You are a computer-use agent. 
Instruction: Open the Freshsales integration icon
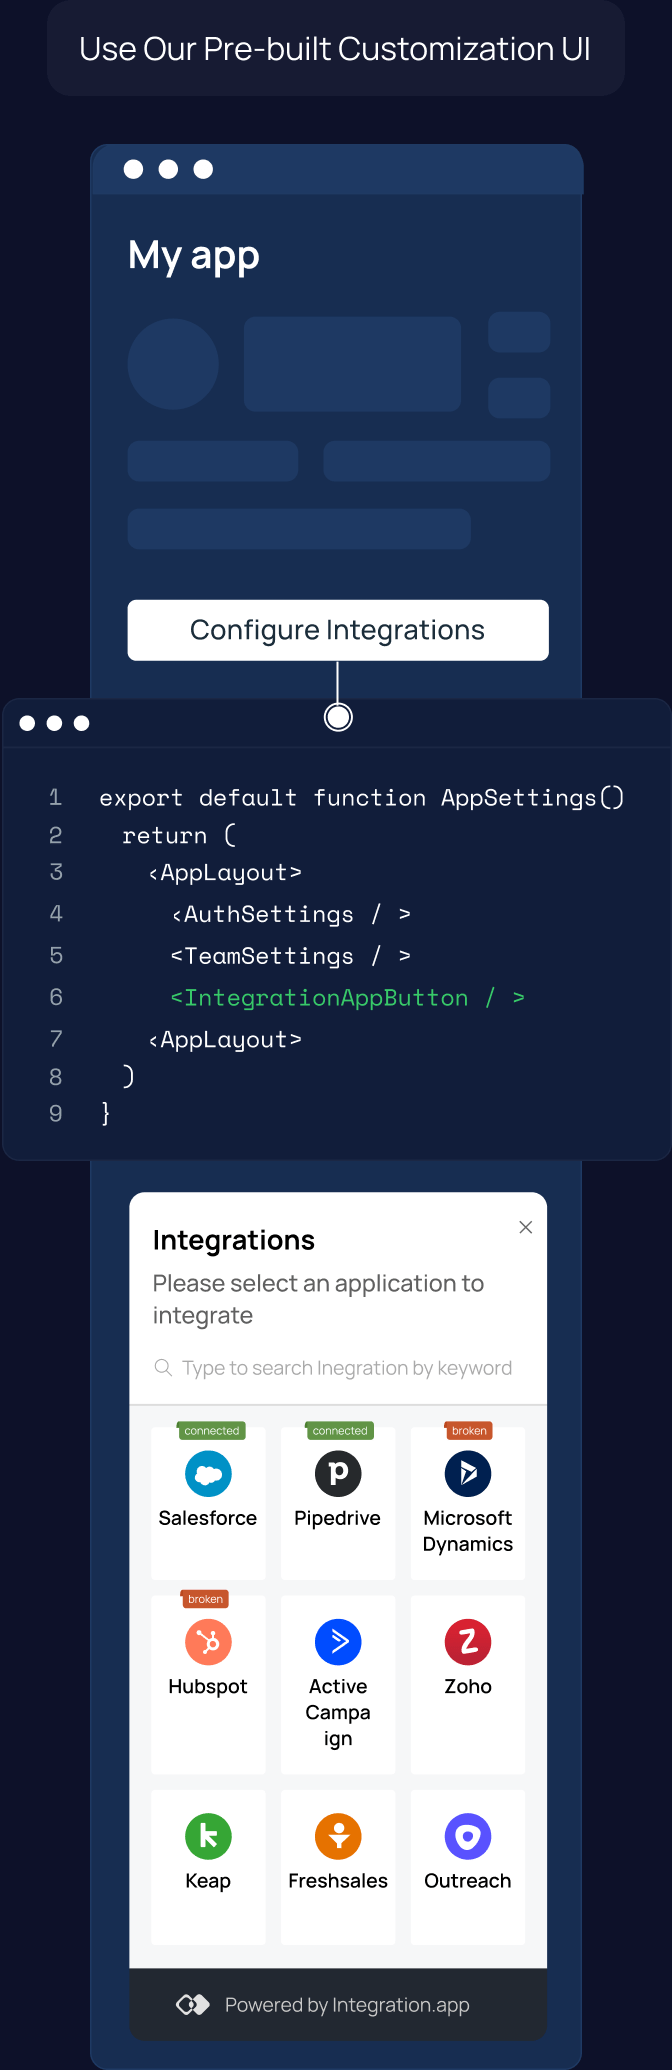click(x=338, y=1836)
